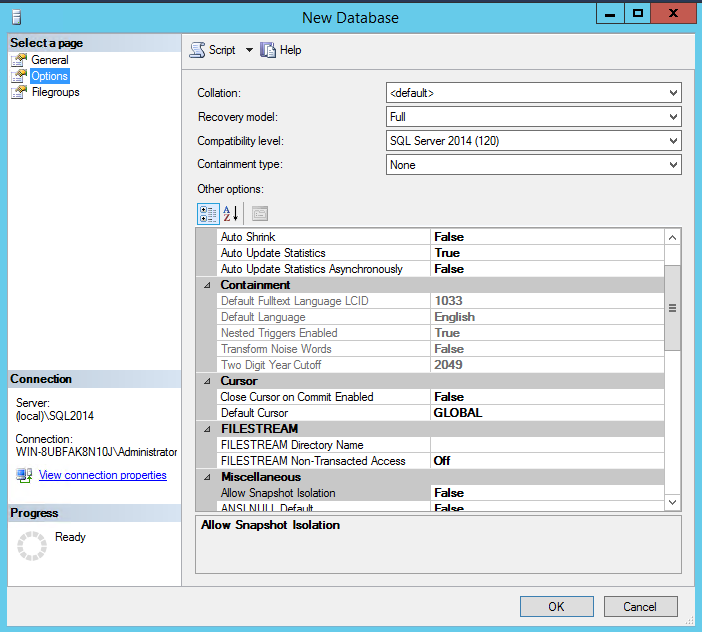
Task: Click the Script toolbar icon
Action: click(197, 50)
